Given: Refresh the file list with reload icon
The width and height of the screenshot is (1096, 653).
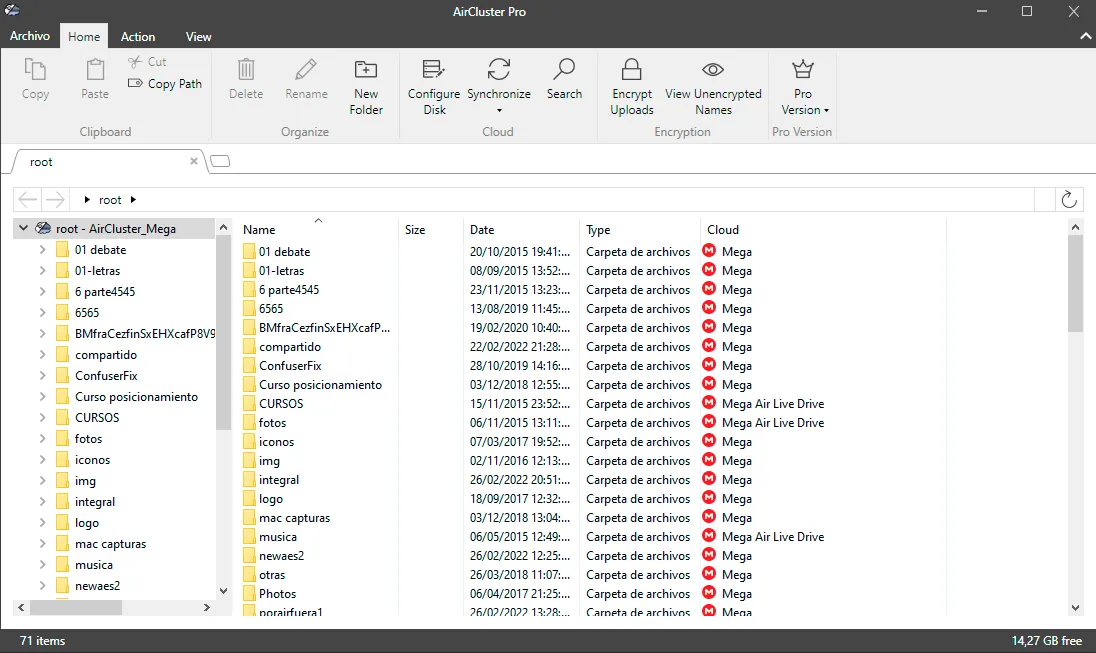Looking at the screenshot, I should point(1069,199).
